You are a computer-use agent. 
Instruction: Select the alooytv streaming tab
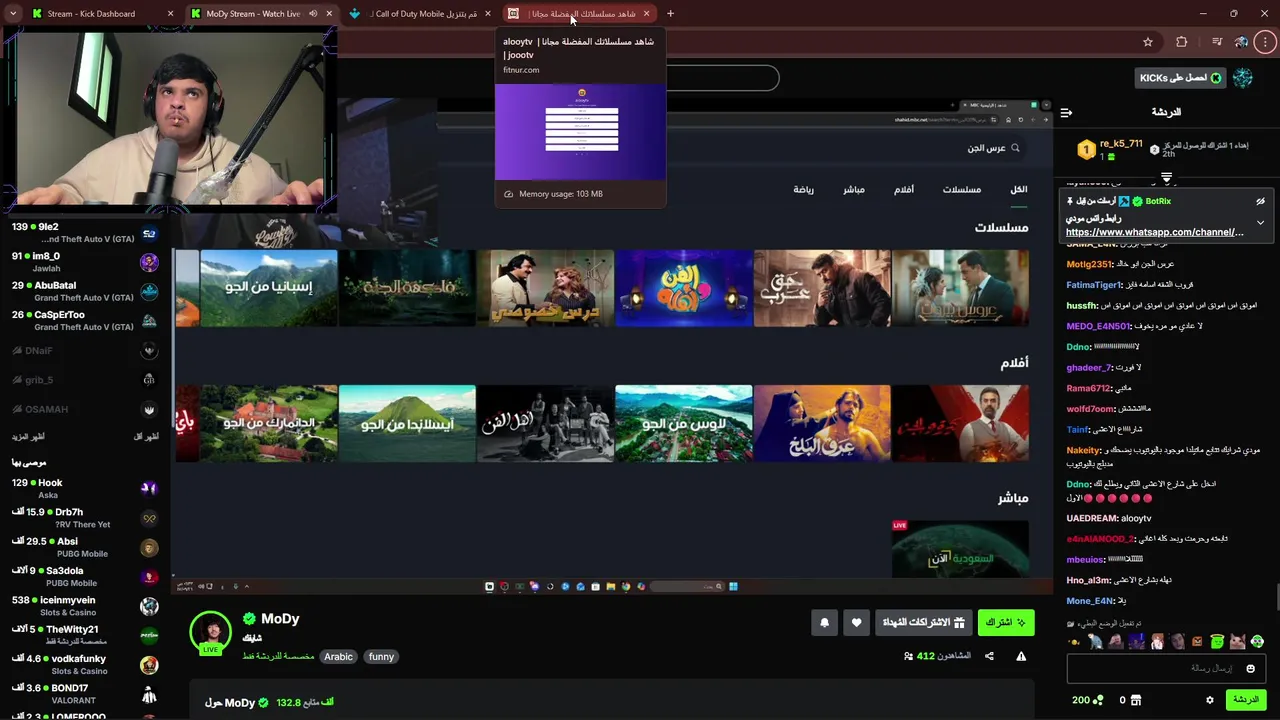[578, 14]
